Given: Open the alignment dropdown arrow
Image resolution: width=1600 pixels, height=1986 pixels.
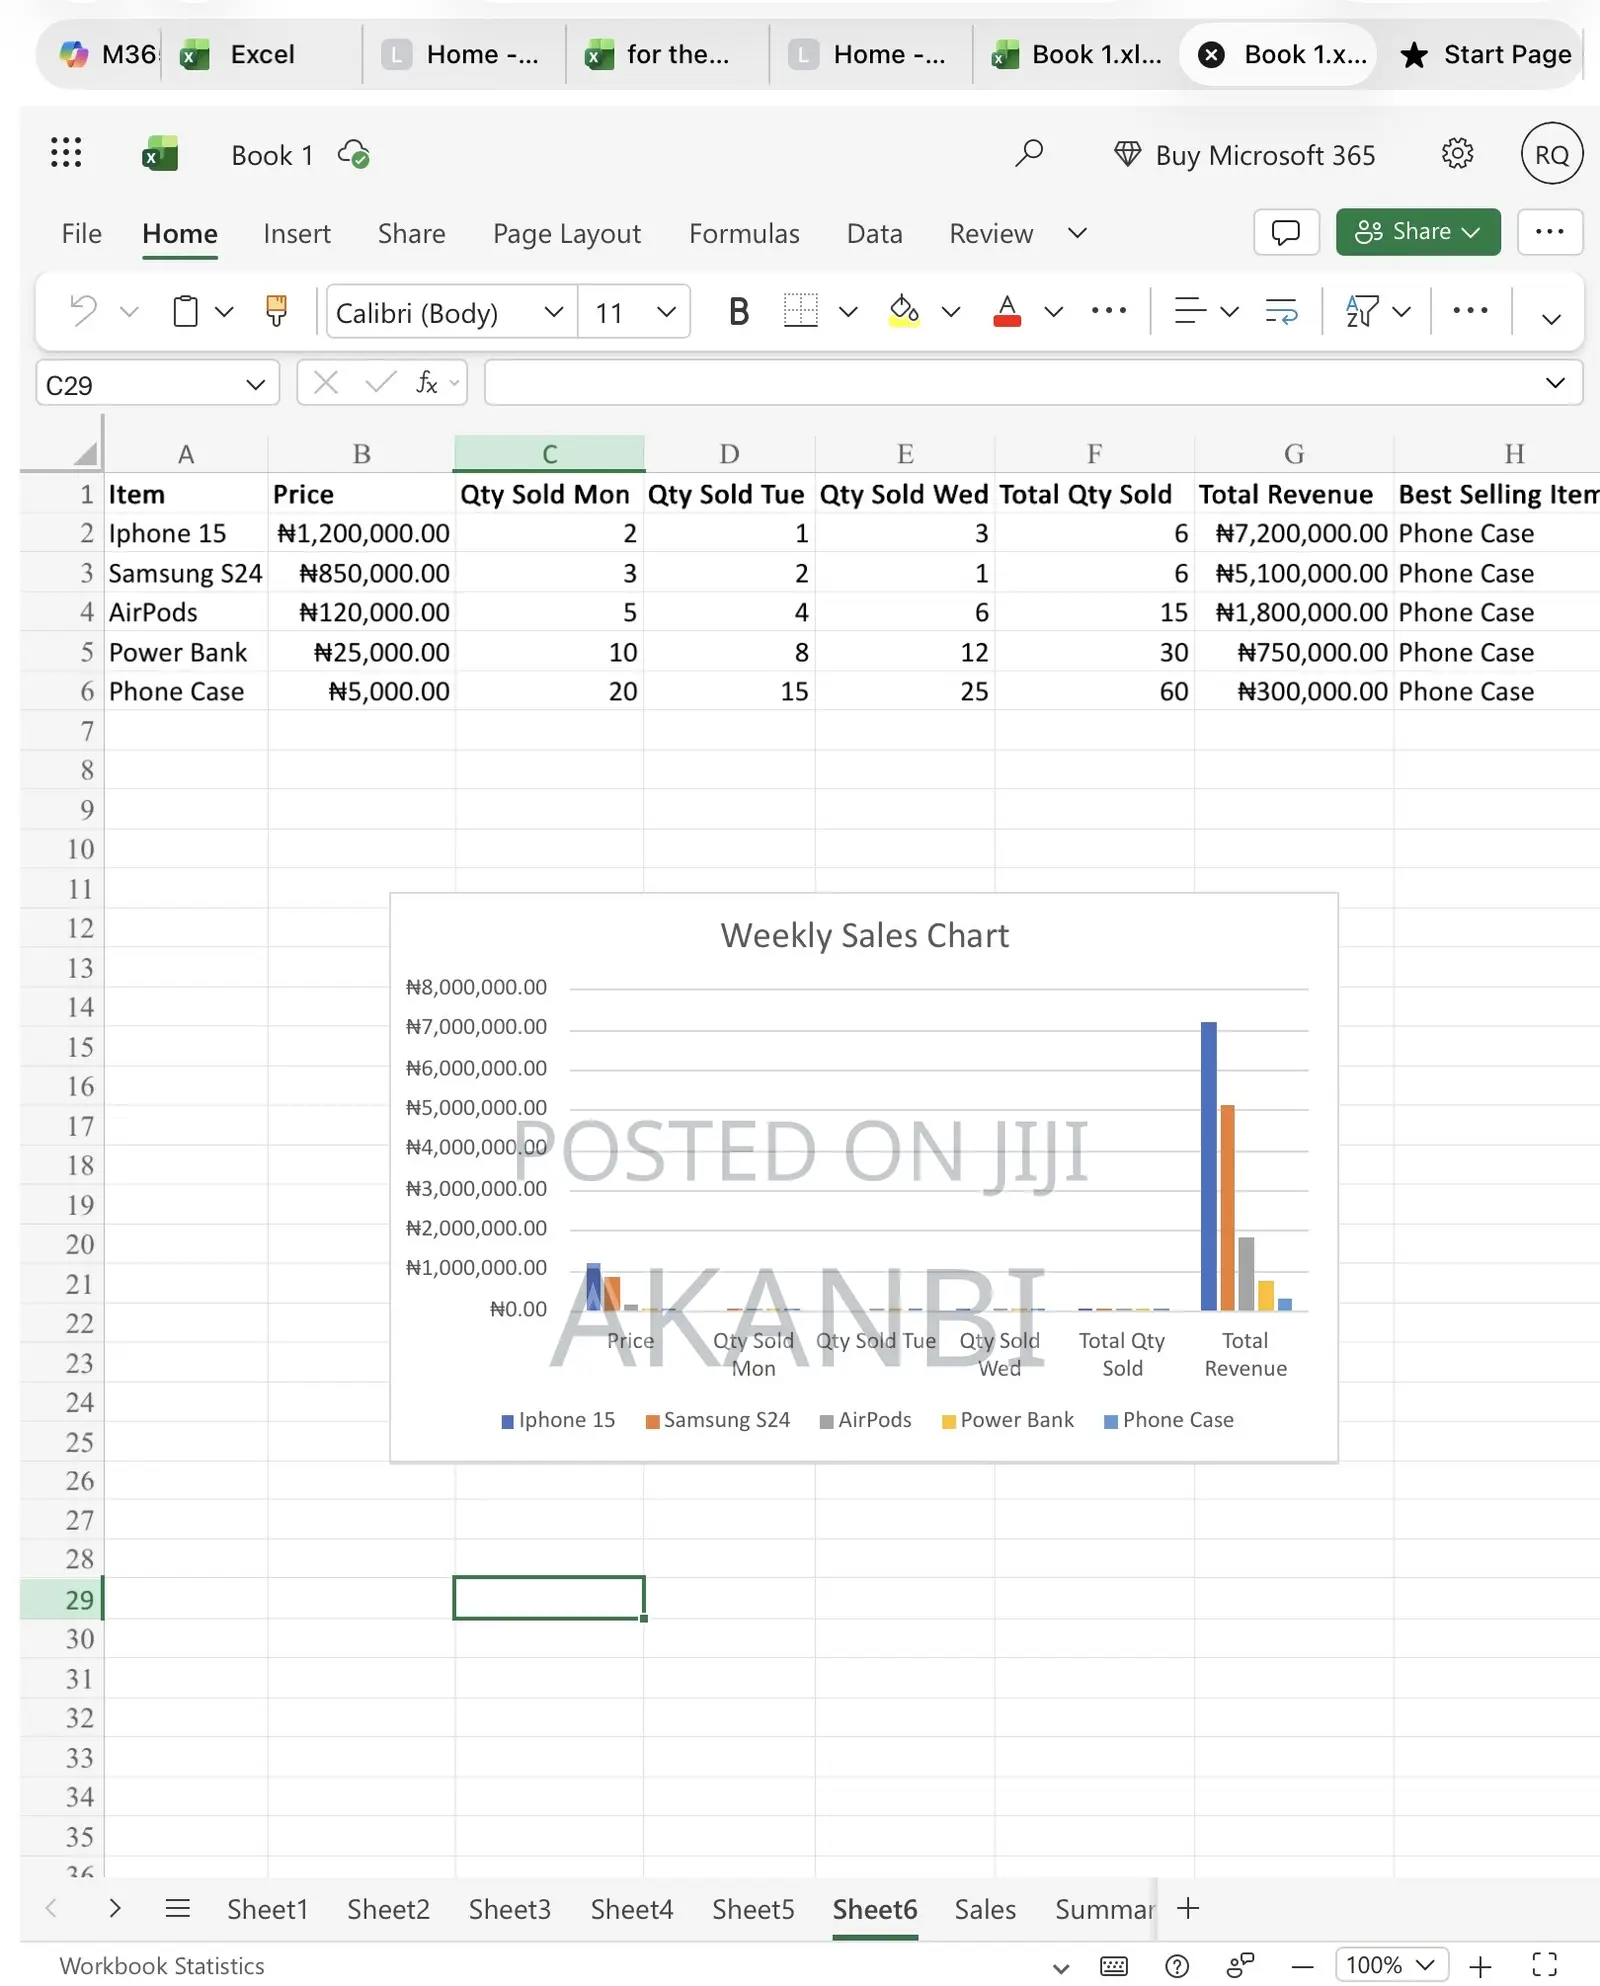Looking at the screenshot, I should click(x=1230, y=311).
